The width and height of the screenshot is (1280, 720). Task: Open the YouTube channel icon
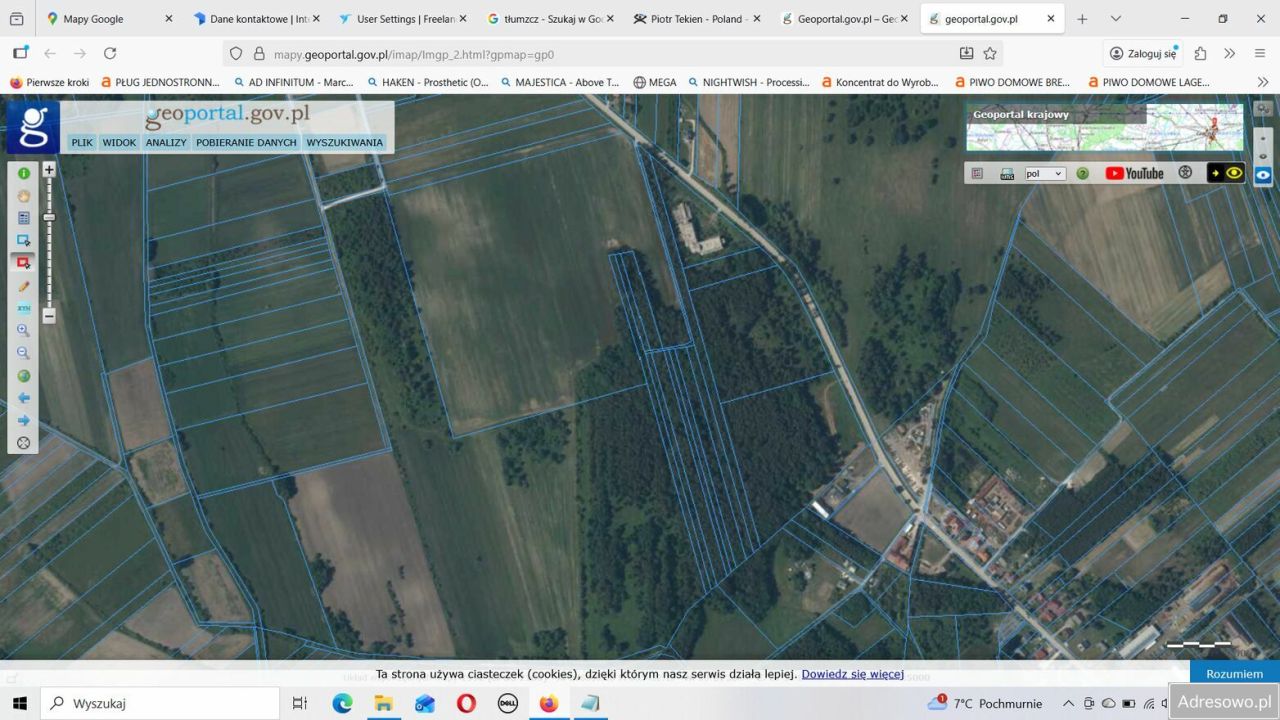pyautogui.click(x=1134, y=173)
